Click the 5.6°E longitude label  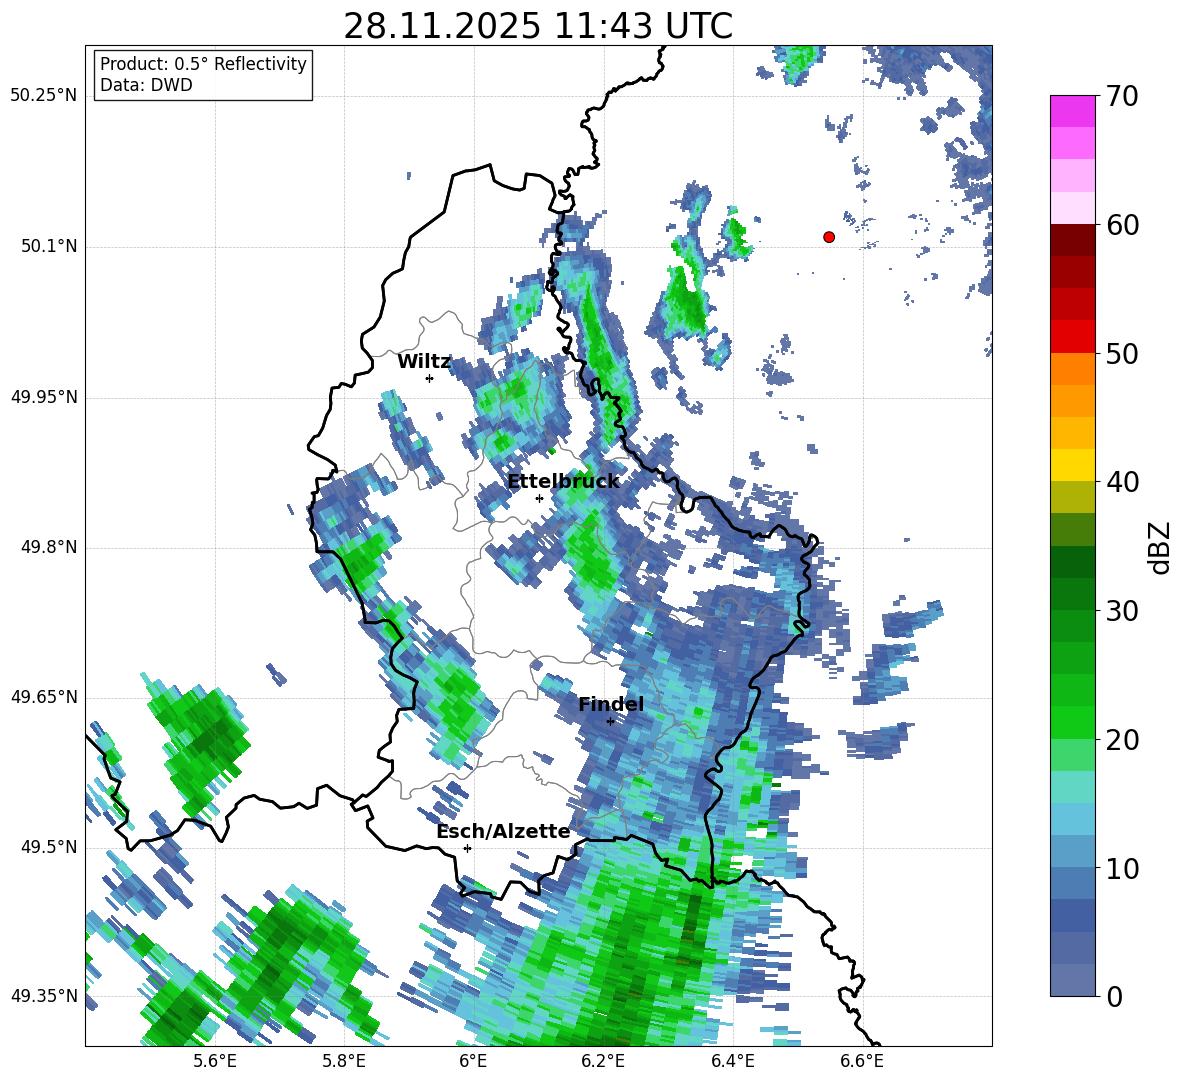(x=215, y=1061)
